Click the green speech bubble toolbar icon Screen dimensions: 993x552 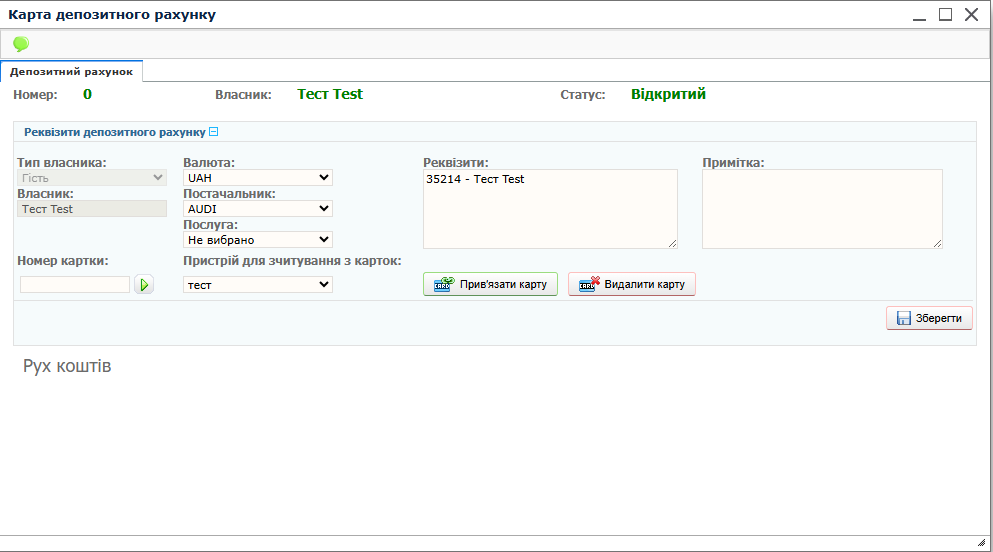click(21, 44)
